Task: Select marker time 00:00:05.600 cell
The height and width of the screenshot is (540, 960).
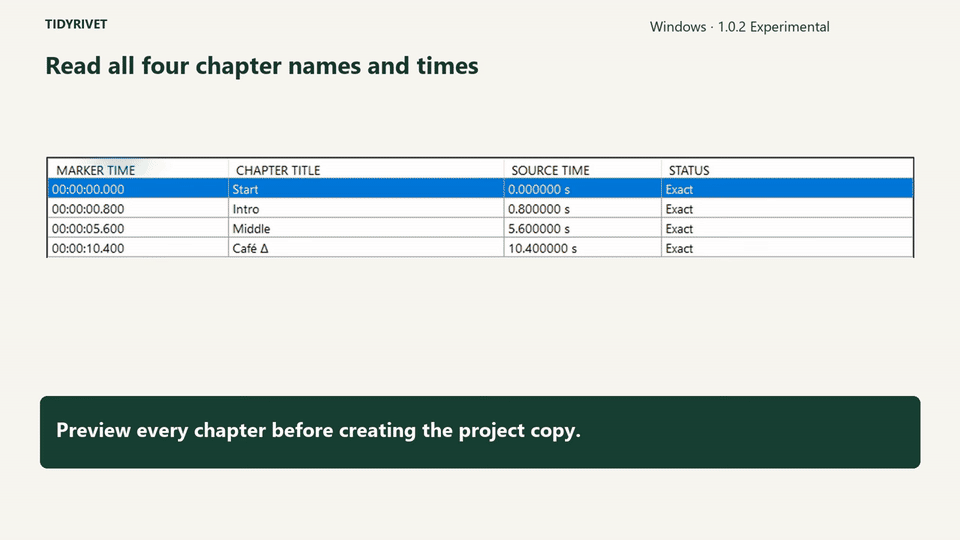Action: pyautogui.click(x=138, y=228)
